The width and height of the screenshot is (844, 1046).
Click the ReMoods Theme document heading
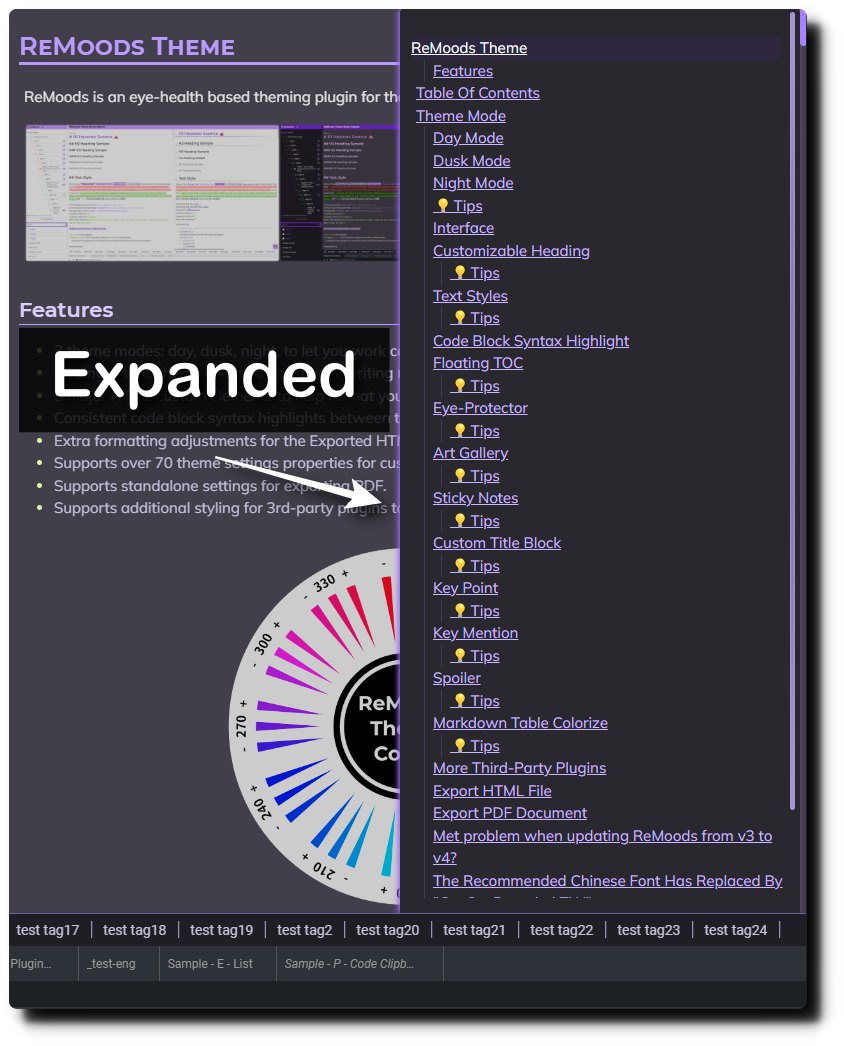point(127,47)
